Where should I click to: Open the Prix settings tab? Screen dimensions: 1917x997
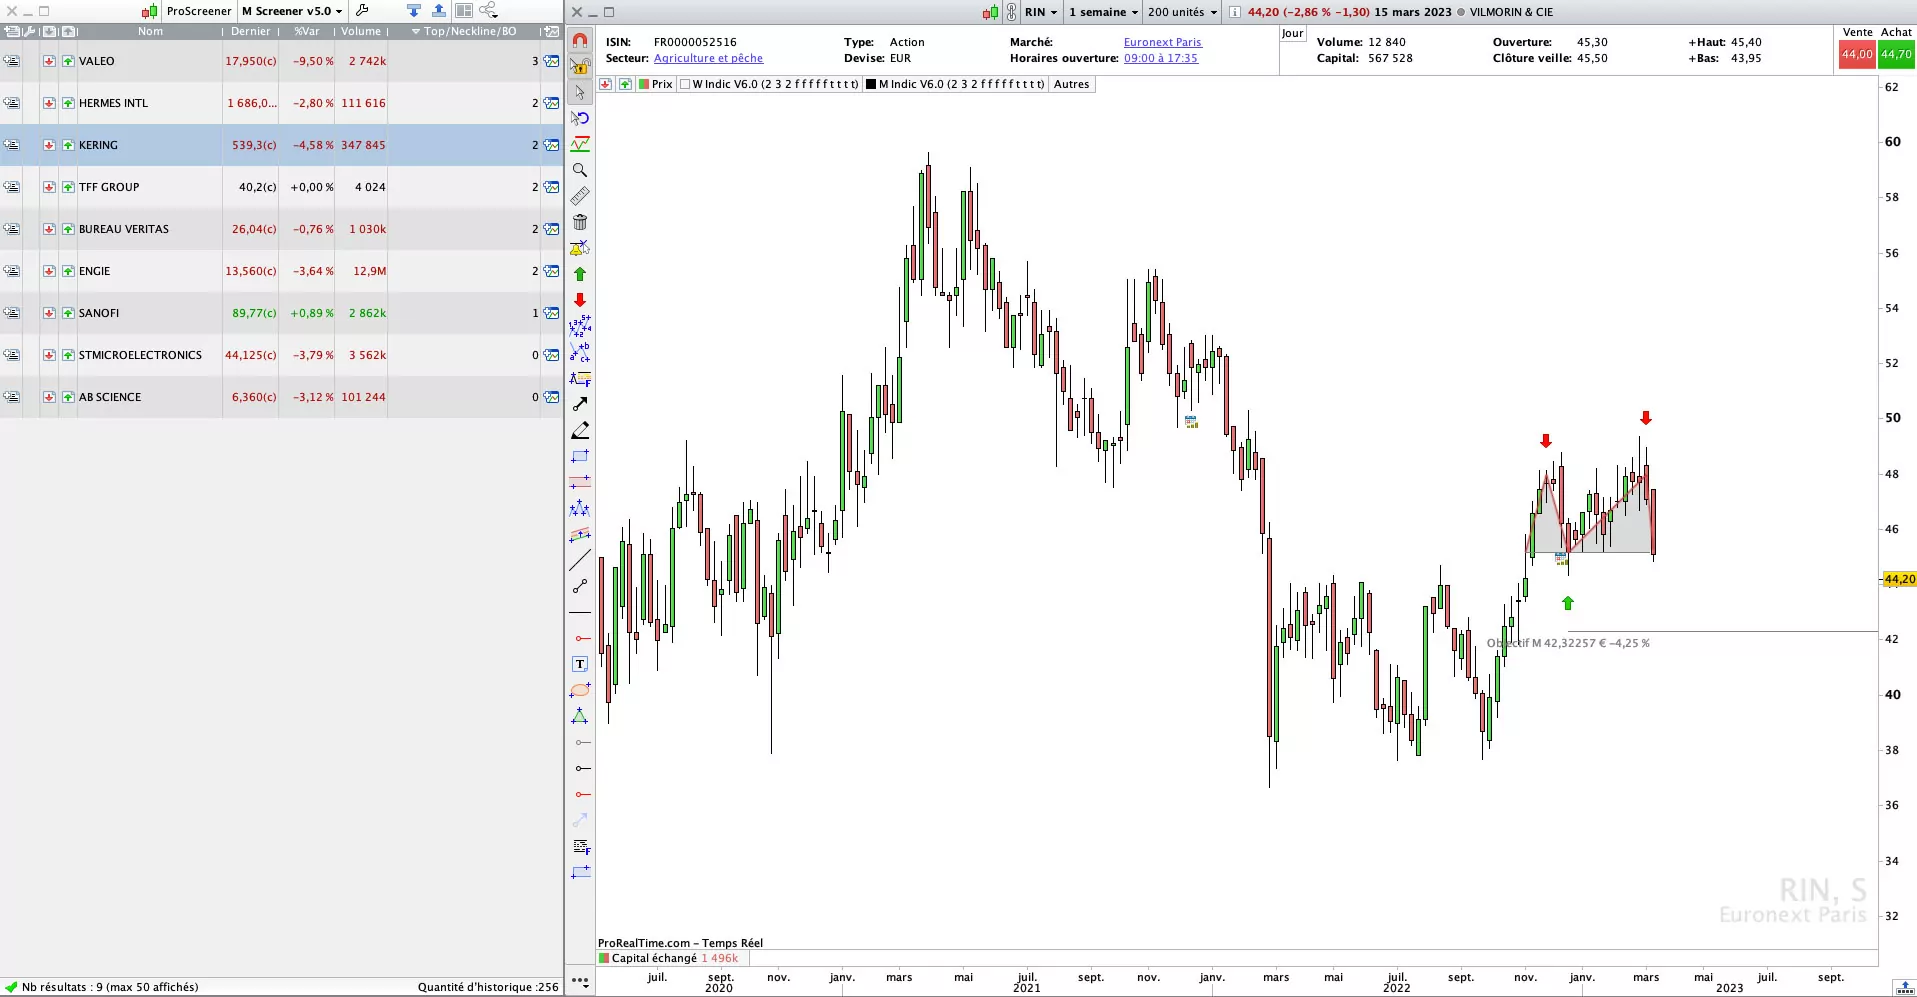coord(656,84)
